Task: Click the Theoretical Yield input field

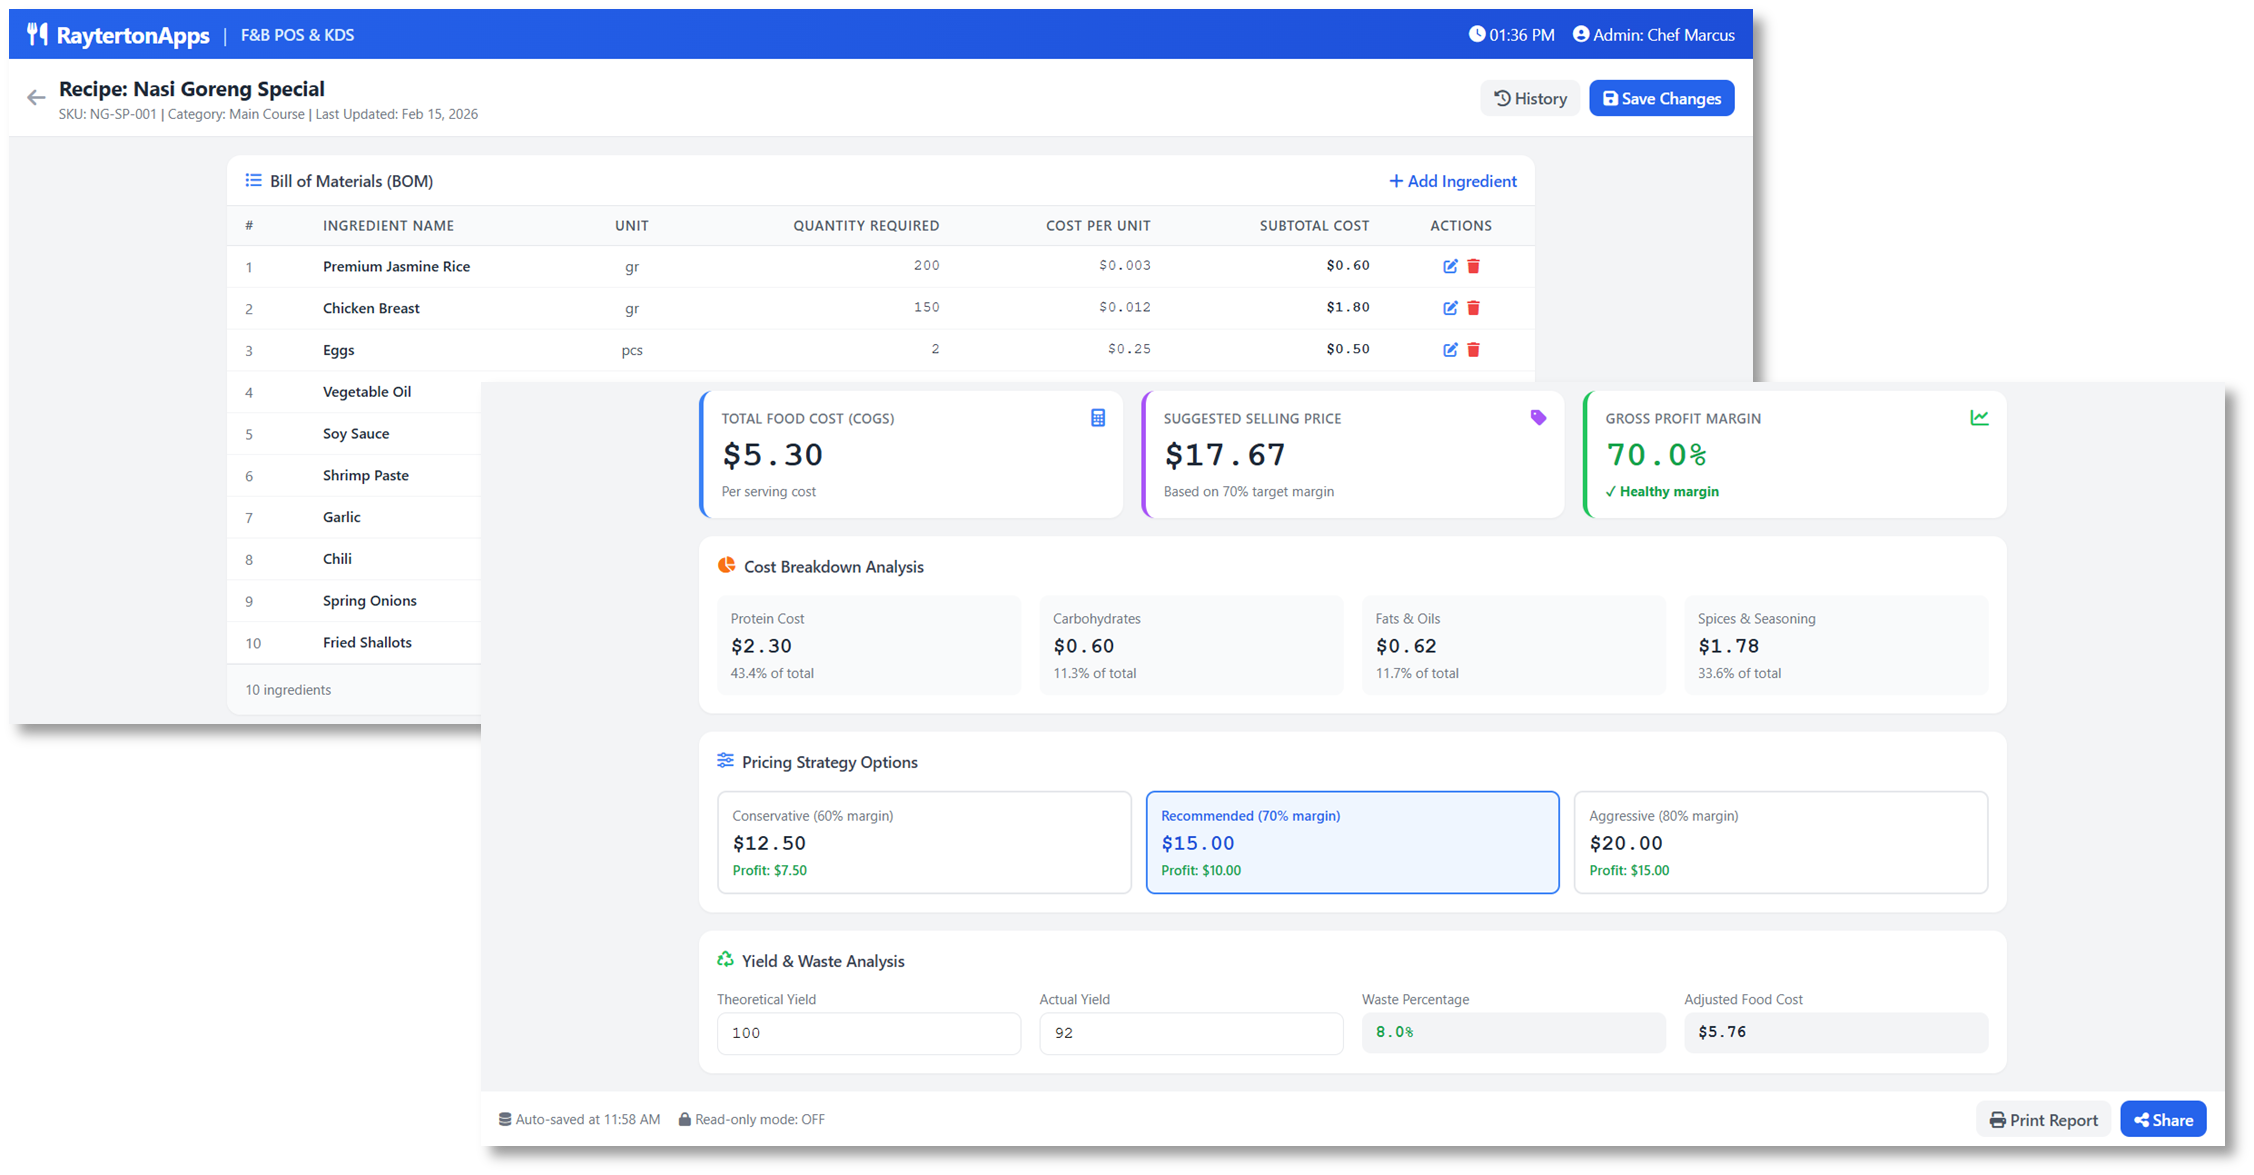Action: (x=868, y=1033)
